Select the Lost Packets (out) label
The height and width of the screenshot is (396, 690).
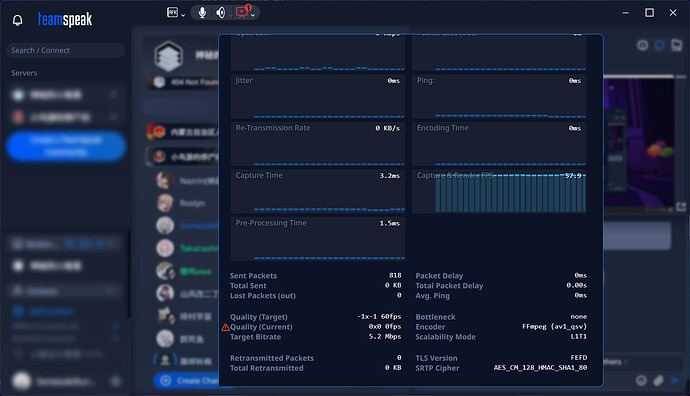263,296
